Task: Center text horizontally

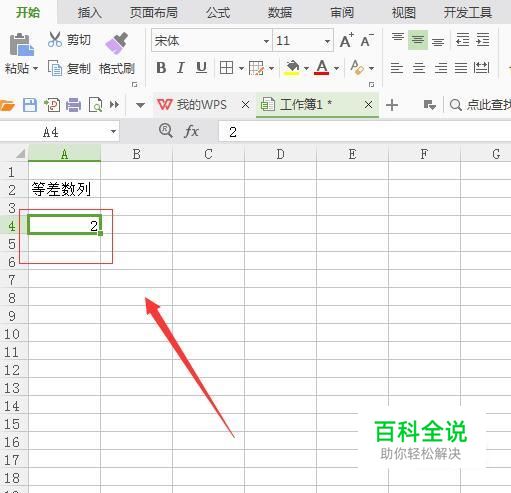Action: (x=419, y=68)
